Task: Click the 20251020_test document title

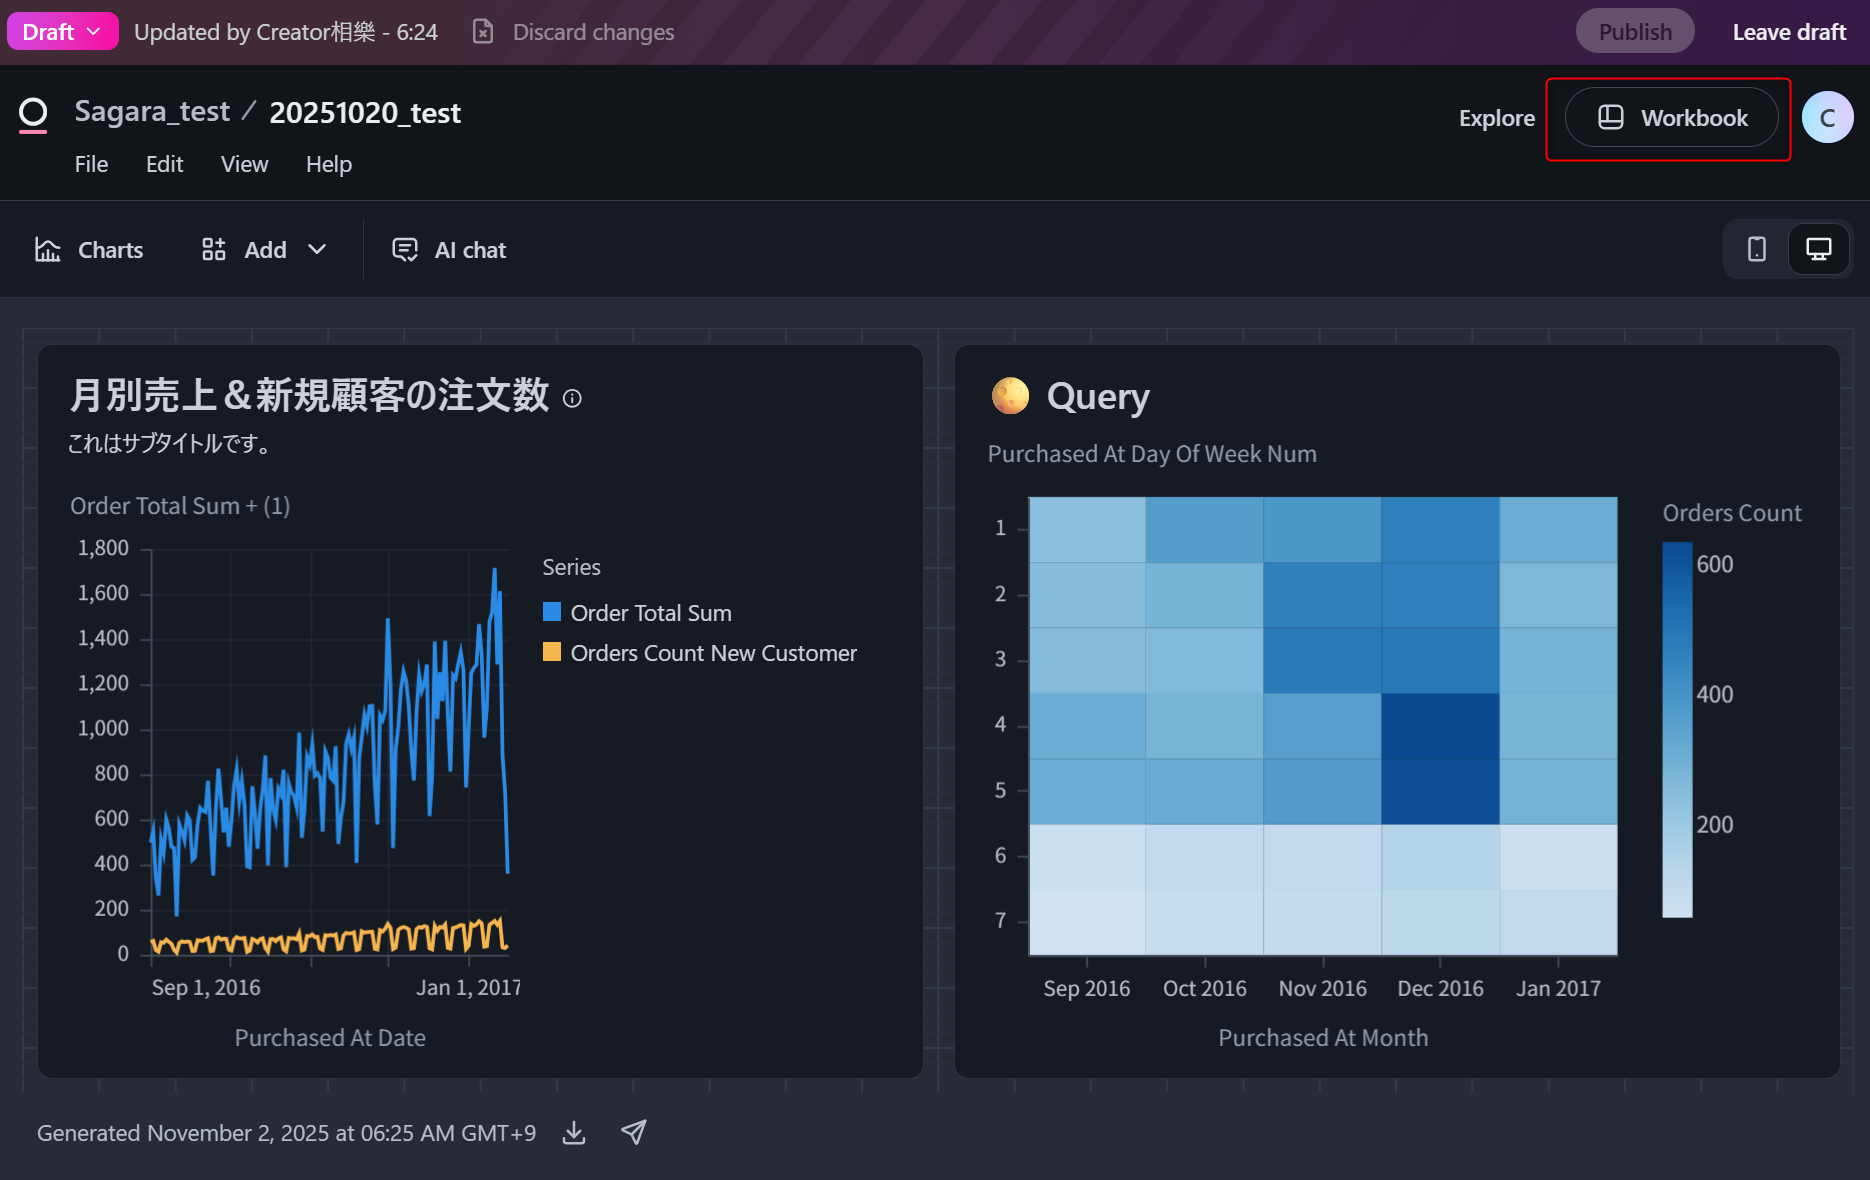Action: 365,113
